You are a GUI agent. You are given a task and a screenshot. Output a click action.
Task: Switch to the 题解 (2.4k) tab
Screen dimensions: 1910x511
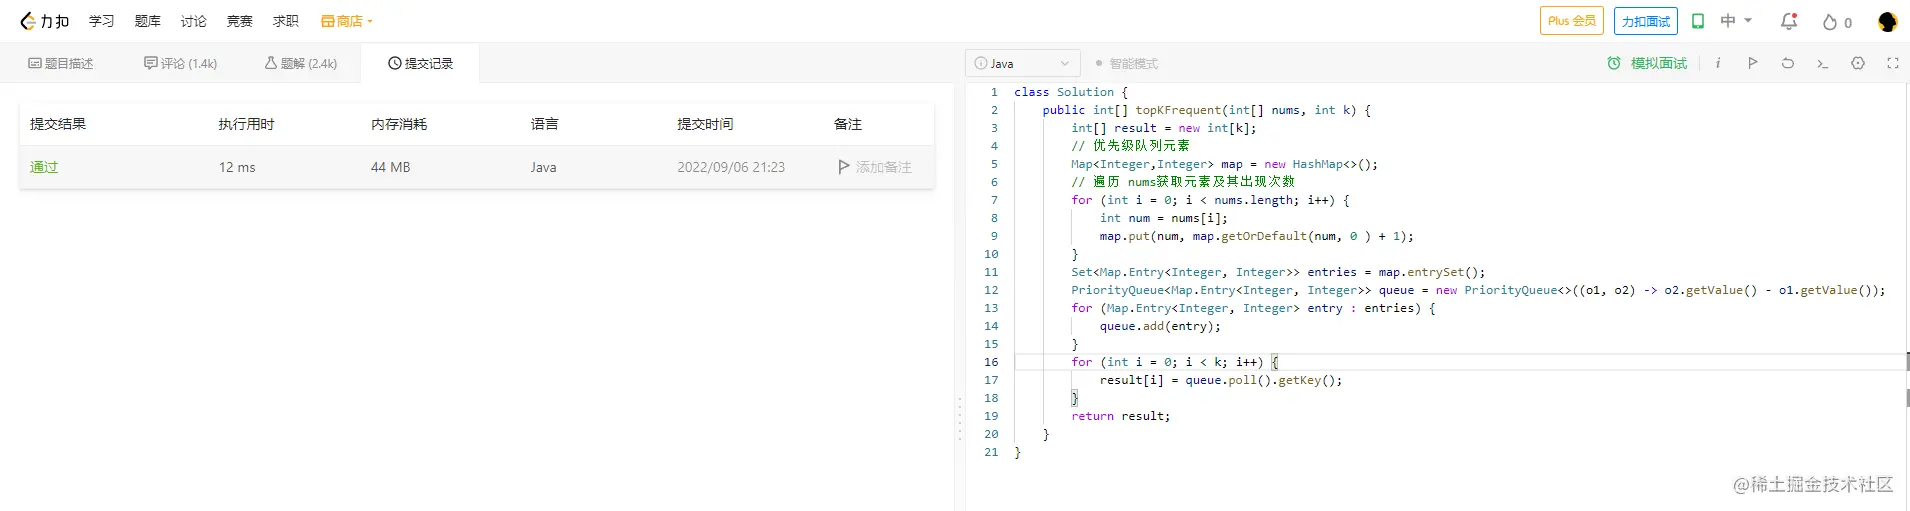coord(301,63)
